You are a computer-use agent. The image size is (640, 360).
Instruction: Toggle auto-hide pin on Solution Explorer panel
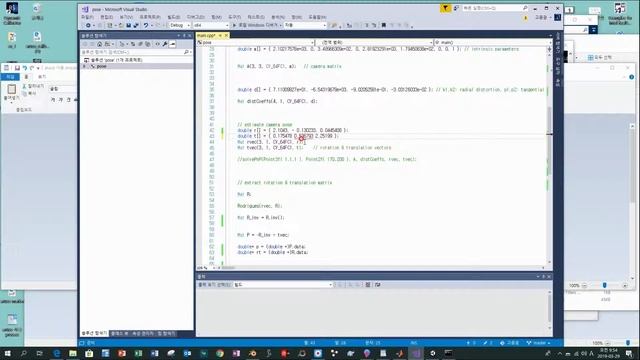(184, 36)
